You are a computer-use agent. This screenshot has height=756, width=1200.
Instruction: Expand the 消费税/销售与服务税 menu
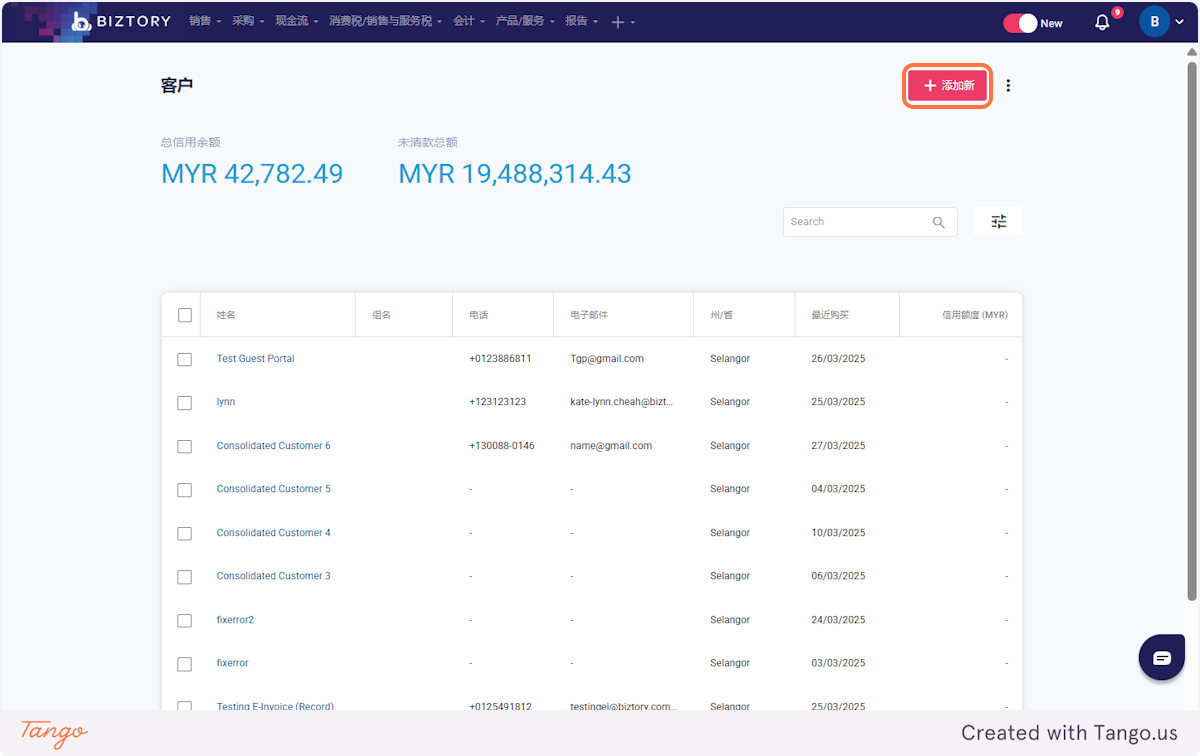pos(385,21)
